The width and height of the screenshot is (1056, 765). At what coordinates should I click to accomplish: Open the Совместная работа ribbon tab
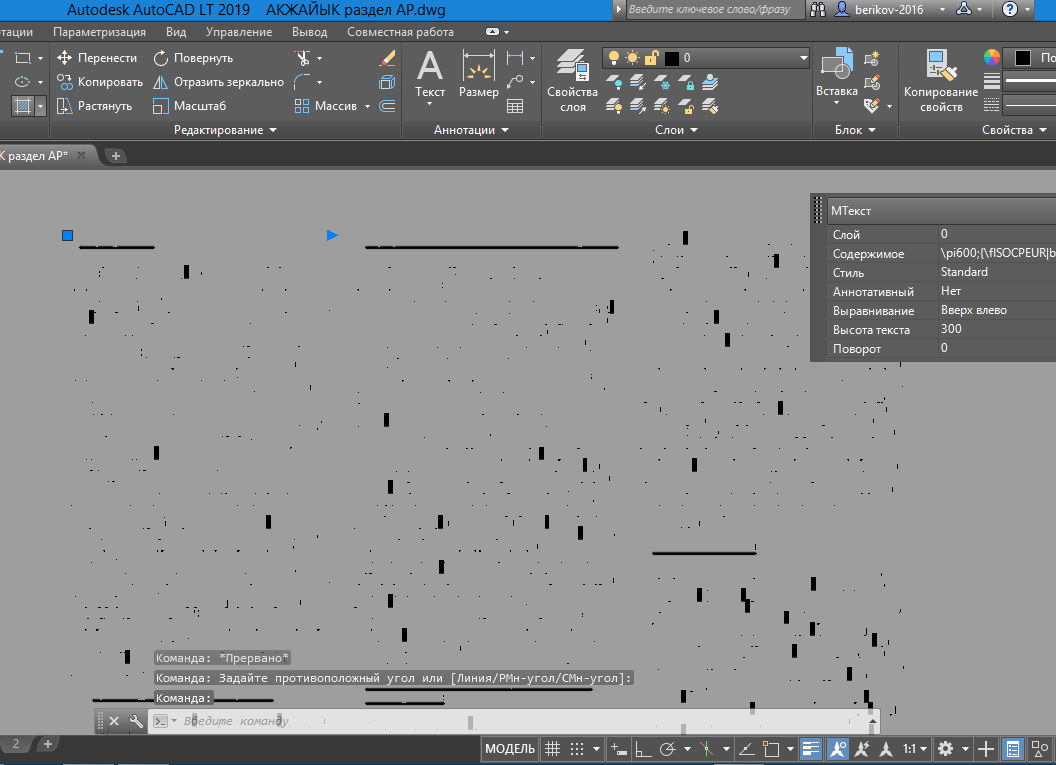[x=400, y=32]
